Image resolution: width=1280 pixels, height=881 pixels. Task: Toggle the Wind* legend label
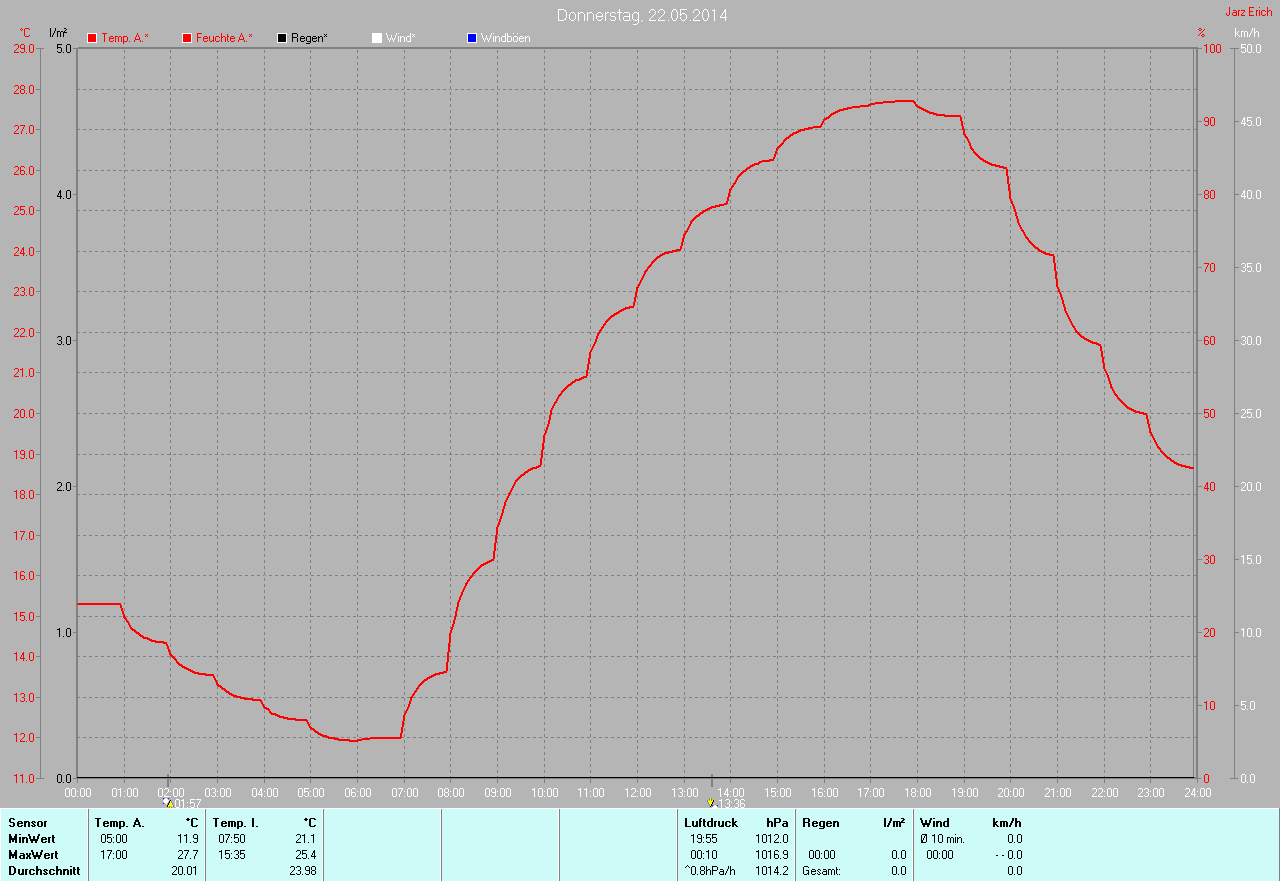[401, 38]
